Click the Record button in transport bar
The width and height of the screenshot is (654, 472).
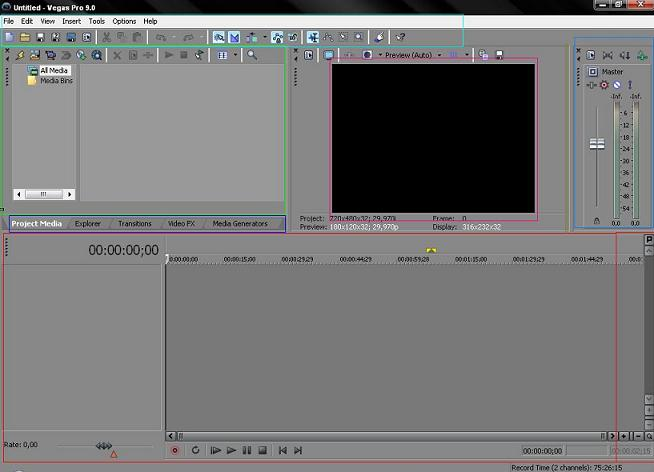(175, 451)
